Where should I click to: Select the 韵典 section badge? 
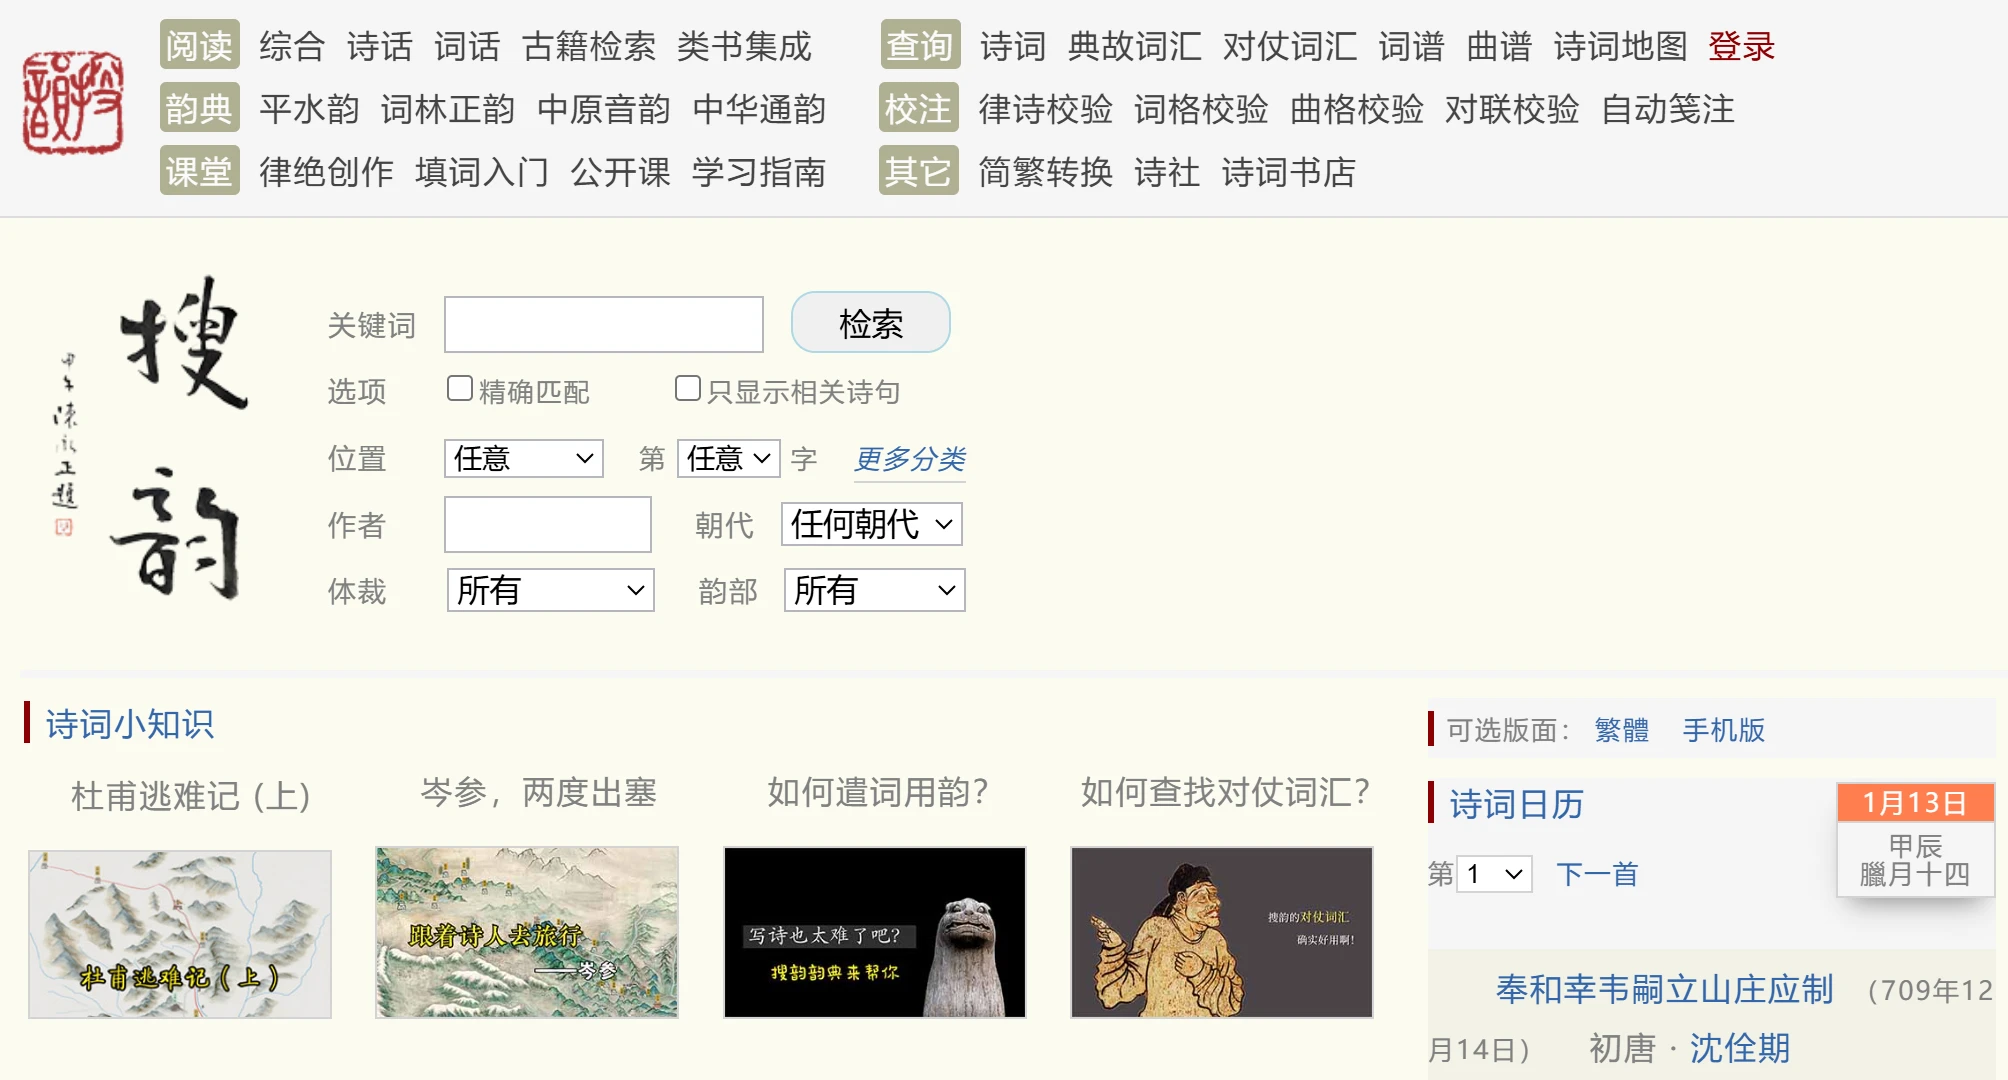coord(199,109)
